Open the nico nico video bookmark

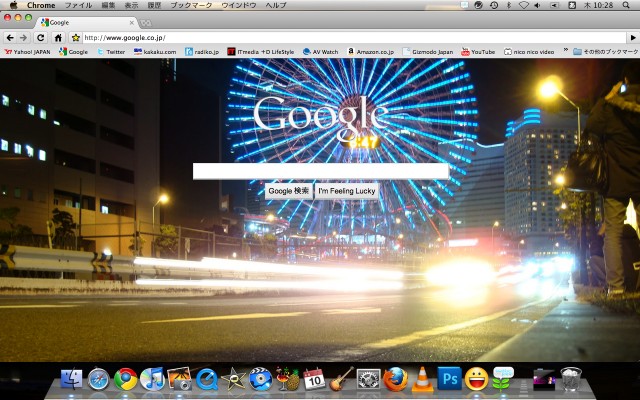[529, 52]
